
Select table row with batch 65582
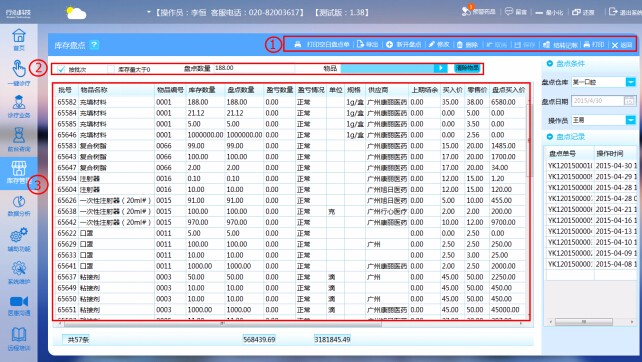click(290, 102)
